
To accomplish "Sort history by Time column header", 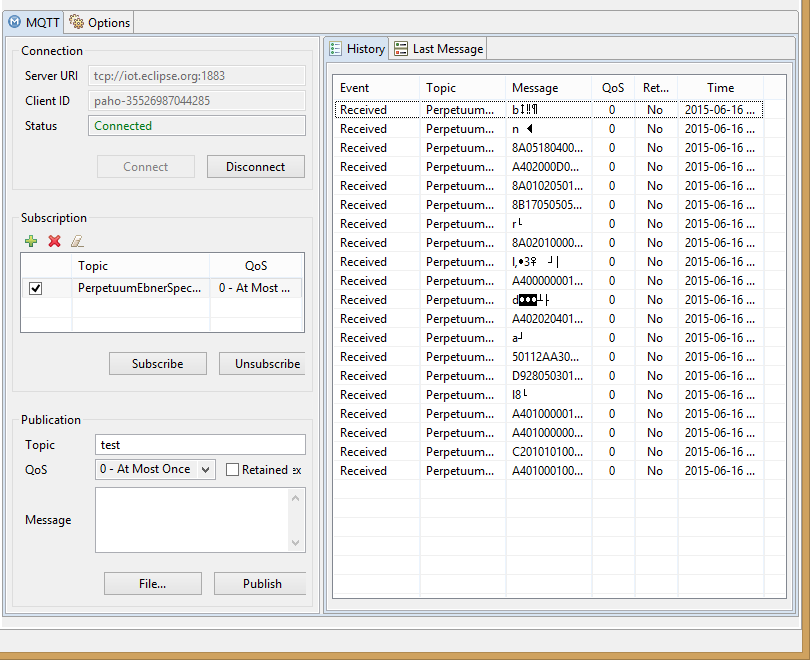I will pyautogui.click(x=721, y=88).
